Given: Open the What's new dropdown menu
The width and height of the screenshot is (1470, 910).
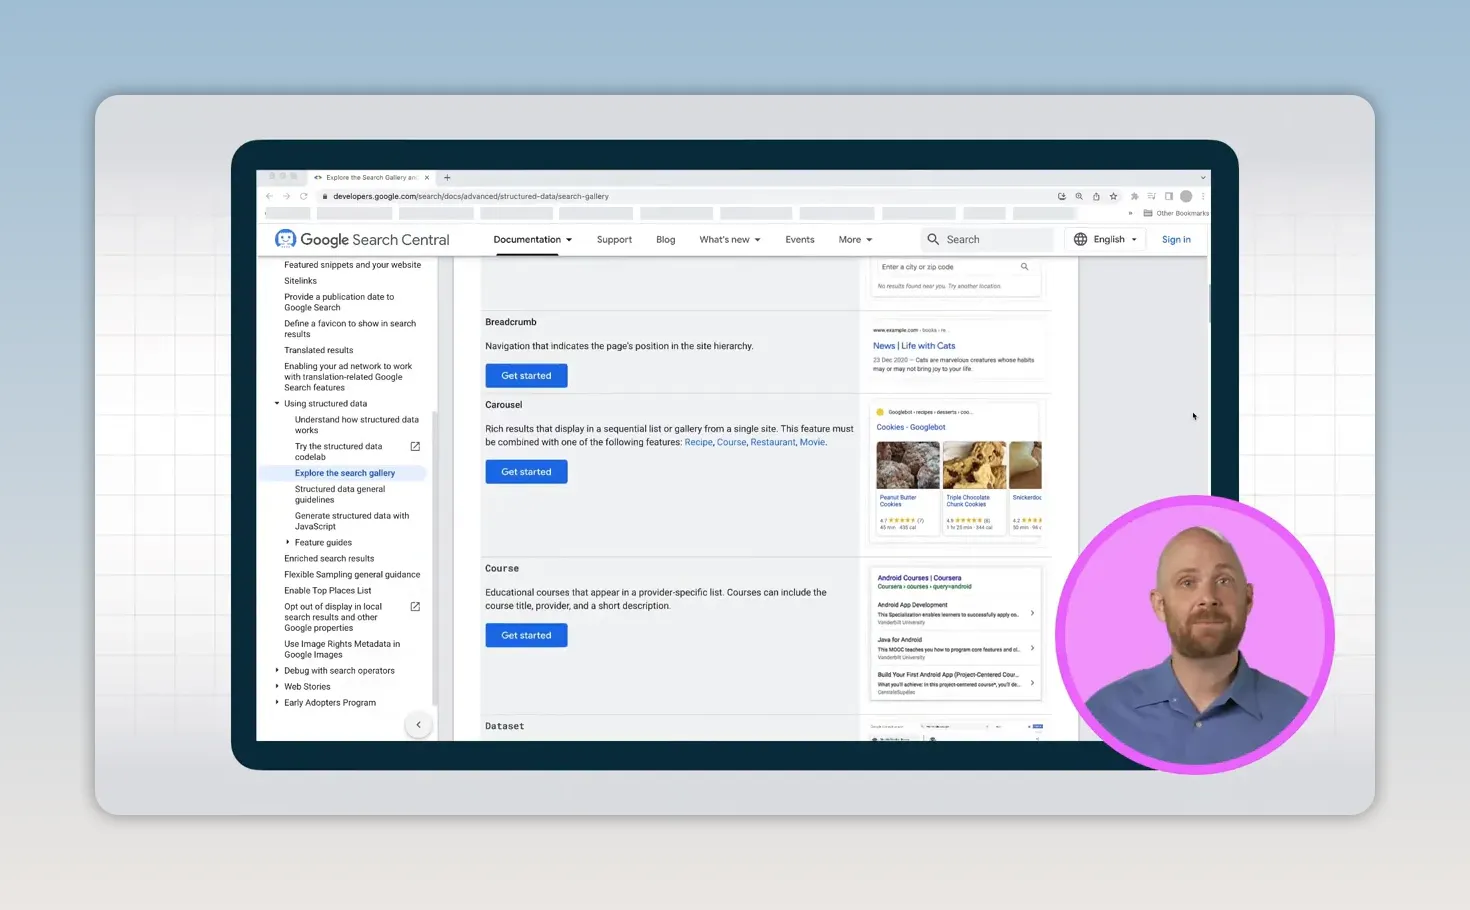Looking at the screenshot, I should [730, 240].
